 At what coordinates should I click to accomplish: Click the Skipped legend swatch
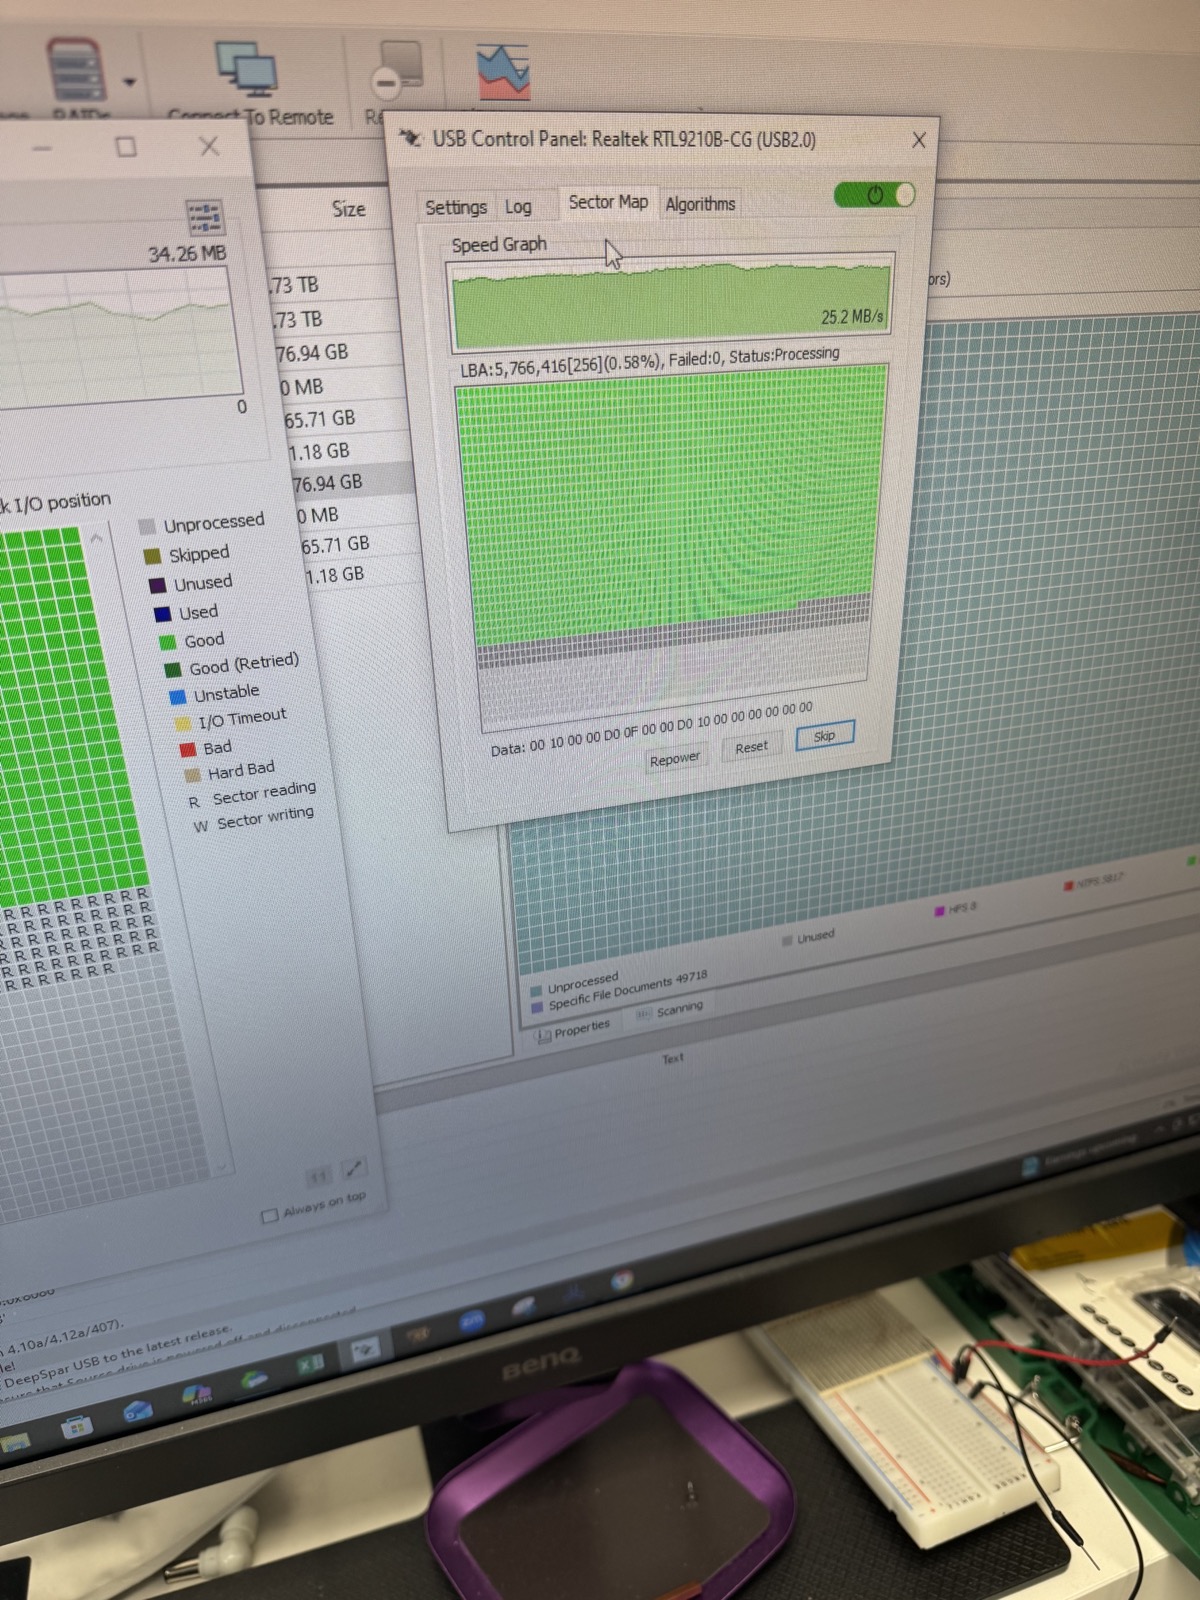(x=152, y=556)
